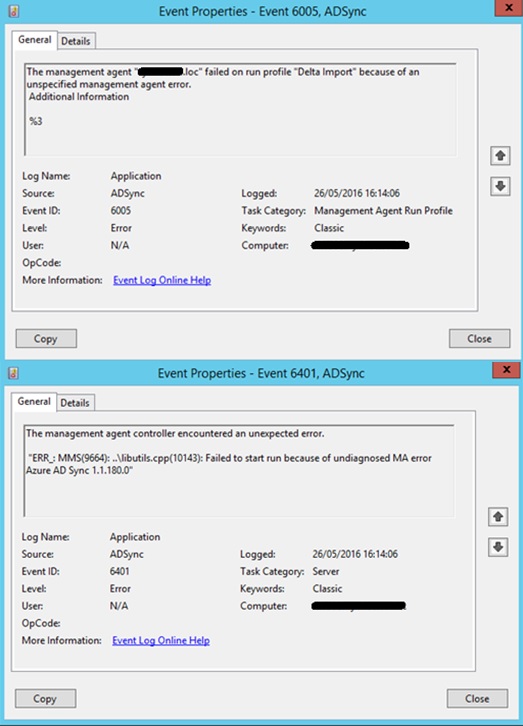Click the previous event up arrow in Event 6401 window
The height and width of the screenshot is (726, 523).
pyautogui.click(x=498, y=516)
